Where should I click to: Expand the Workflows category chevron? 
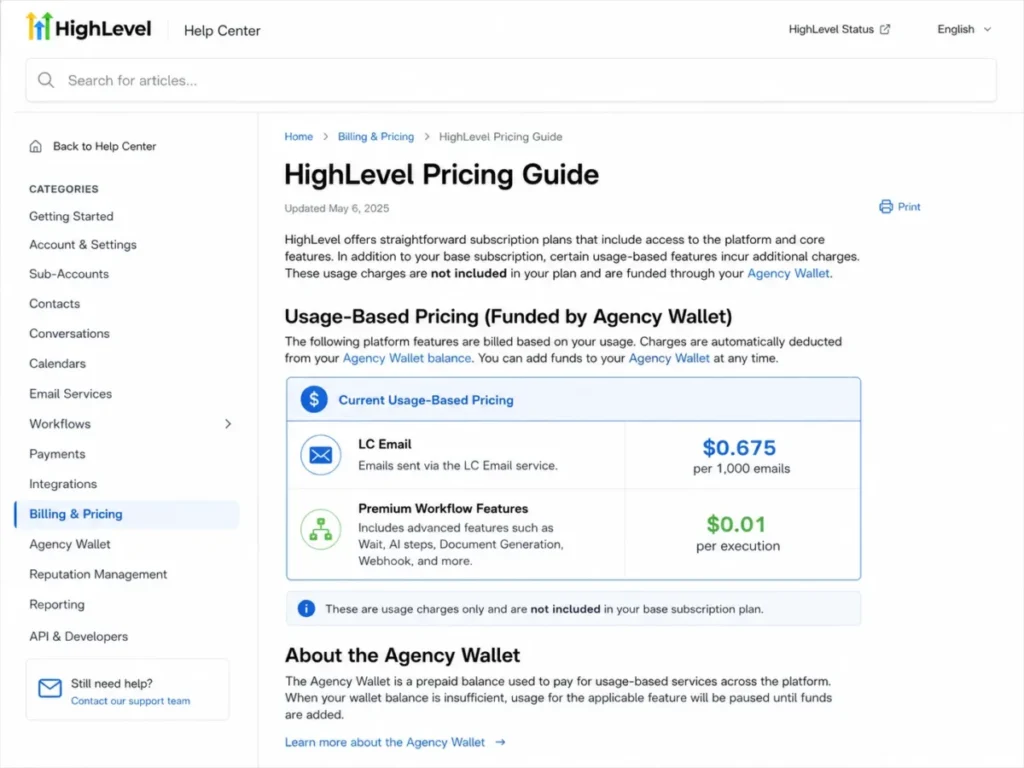[228, 424]
